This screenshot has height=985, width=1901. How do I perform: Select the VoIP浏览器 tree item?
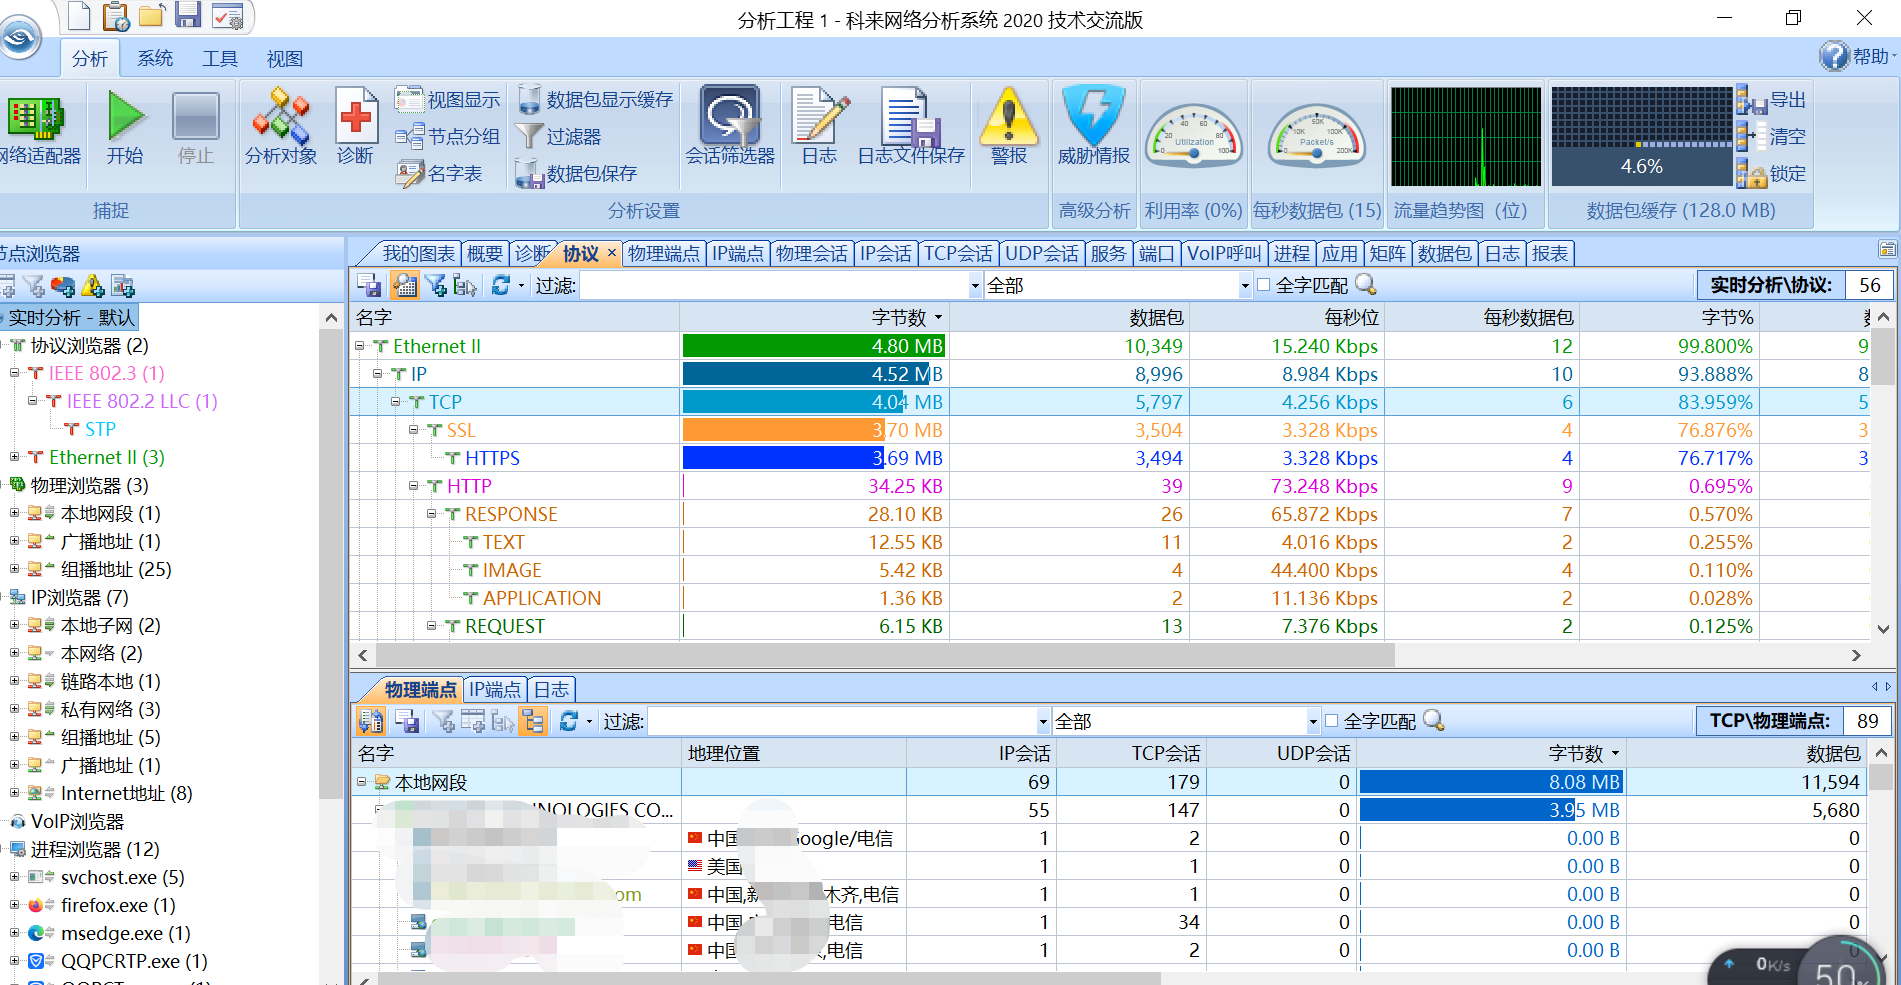click(x=77, y=821)
